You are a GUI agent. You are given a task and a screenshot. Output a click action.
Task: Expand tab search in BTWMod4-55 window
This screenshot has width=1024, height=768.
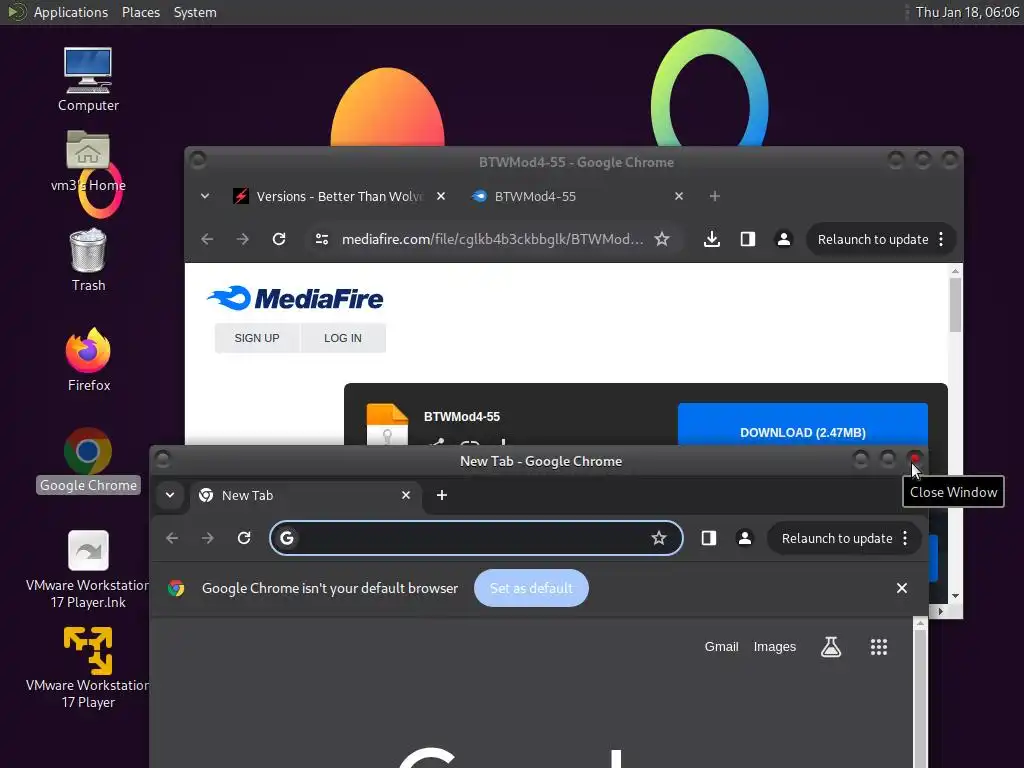[x=205, y=196]
